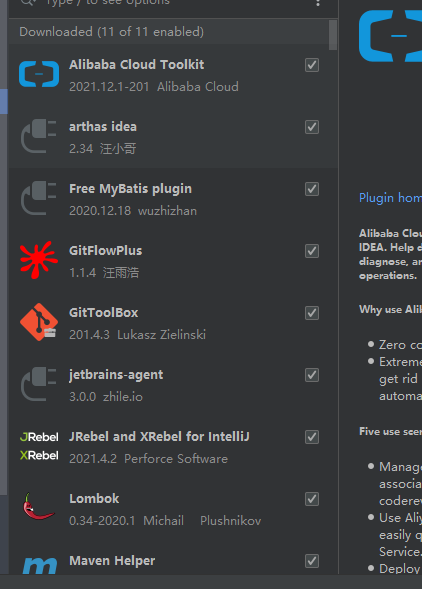
Task: Click the GitToolBox orange git icon
Action: click(39, 322)
